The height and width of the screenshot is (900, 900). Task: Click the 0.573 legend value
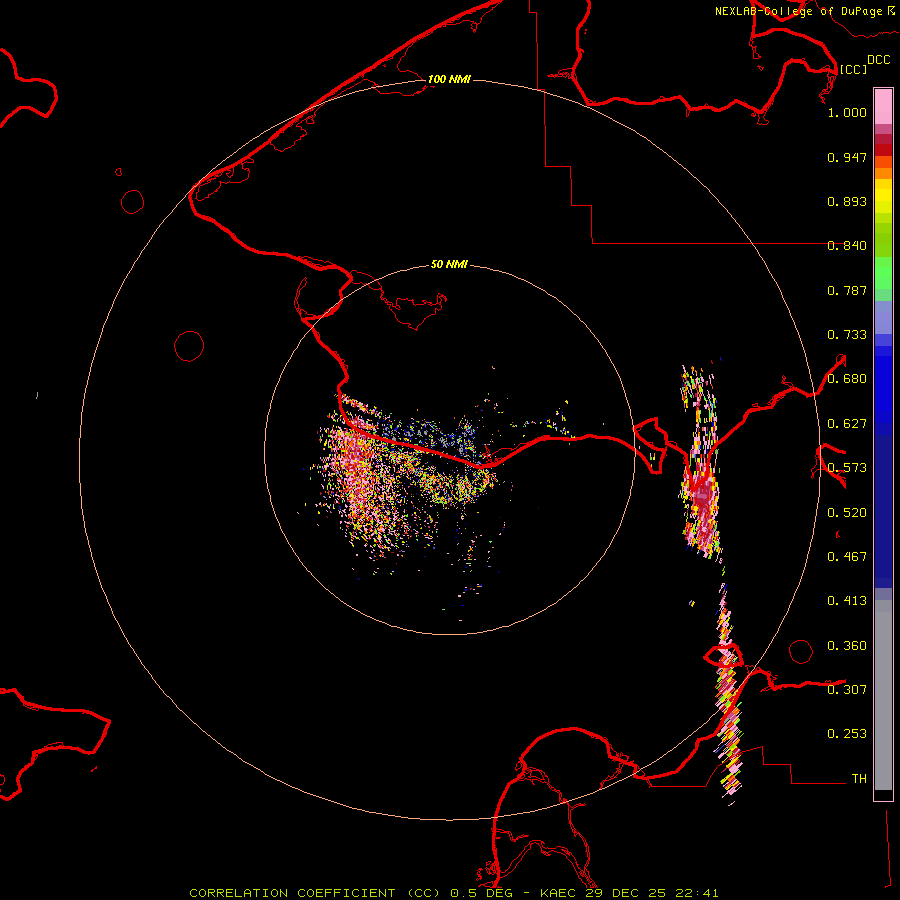(x=847, y=468)
